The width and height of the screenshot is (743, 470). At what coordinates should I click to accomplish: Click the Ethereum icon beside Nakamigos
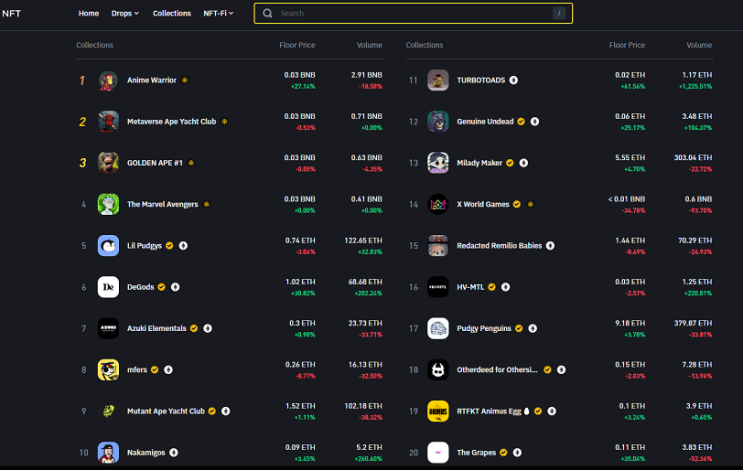174,452
